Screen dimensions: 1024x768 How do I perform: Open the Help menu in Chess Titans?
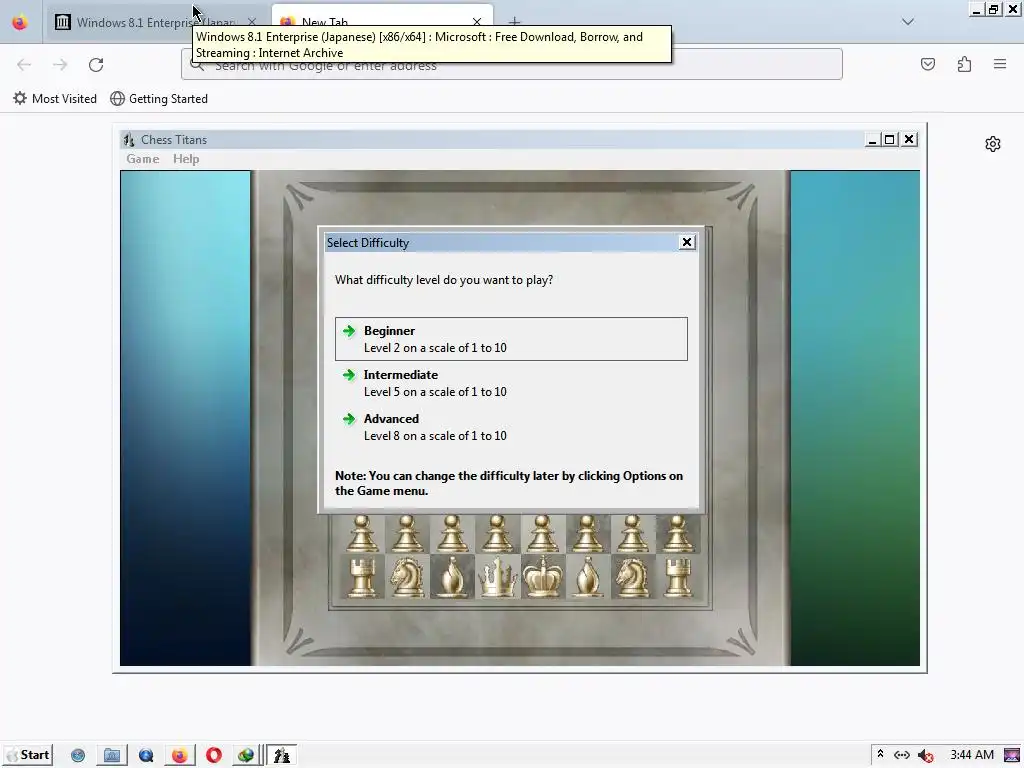(186, 159)
